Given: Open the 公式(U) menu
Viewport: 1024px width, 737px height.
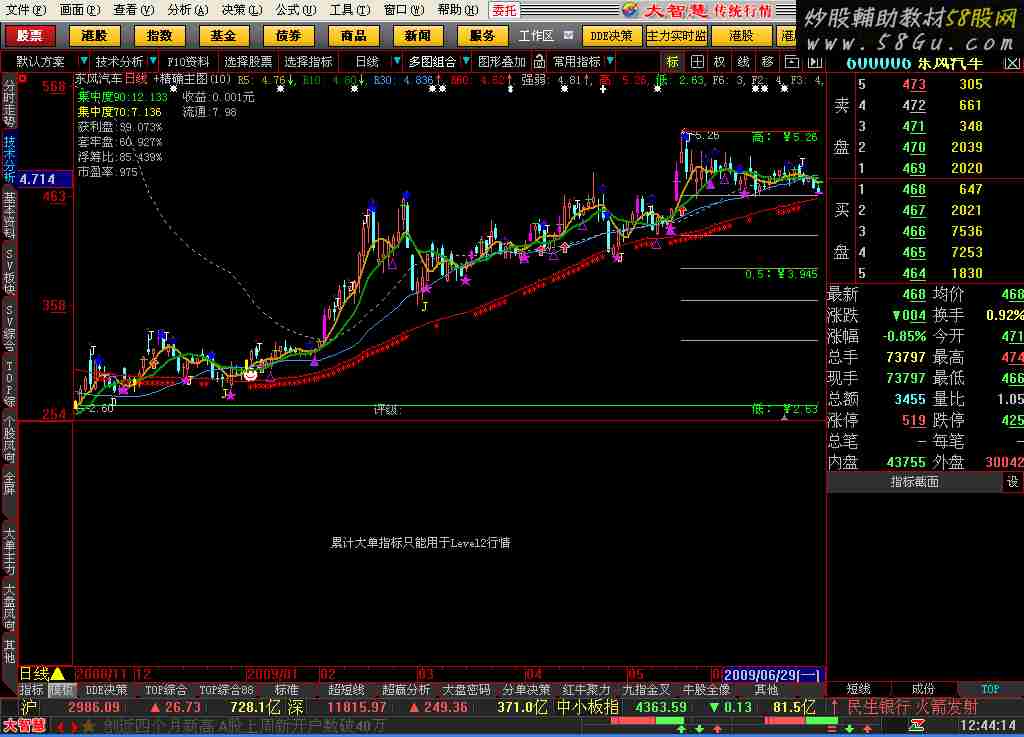Looking at the screenshot, I should pyautogui.click(x=295, y=10).
